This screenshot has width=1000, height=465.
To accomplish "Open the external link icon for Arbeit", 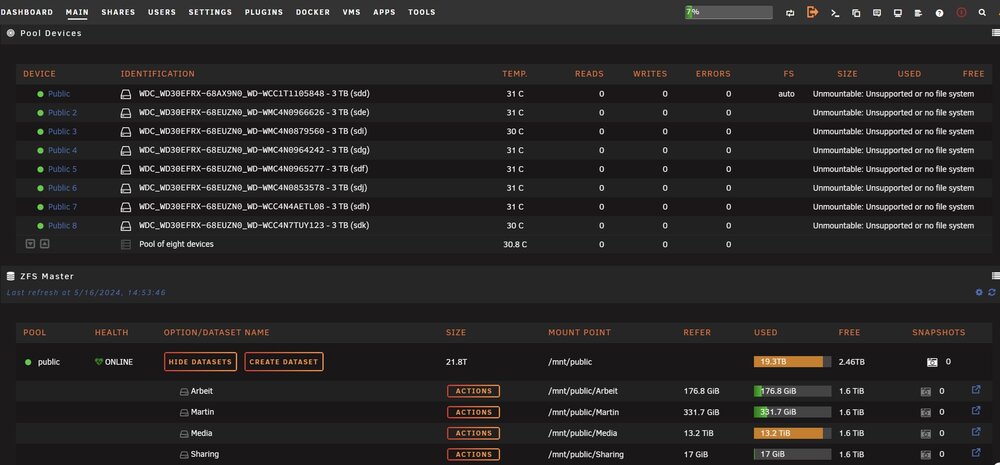I will point(976,390).
